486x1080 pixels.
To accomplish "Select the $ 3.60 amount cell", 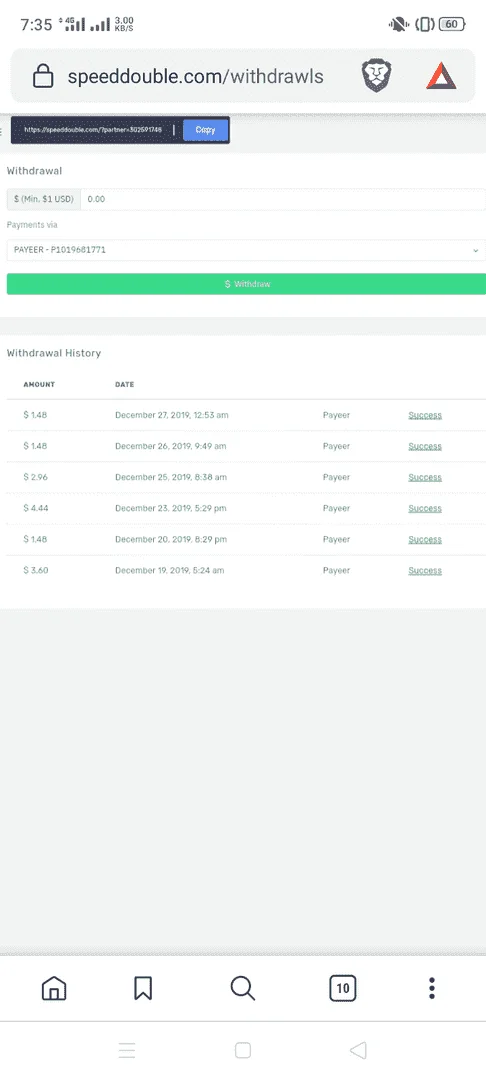I will (36, 570).
